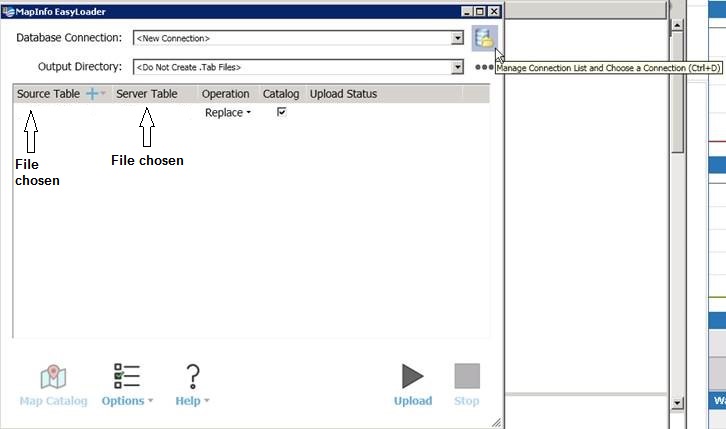Click the Server Table column header

(x=147, y=94)
